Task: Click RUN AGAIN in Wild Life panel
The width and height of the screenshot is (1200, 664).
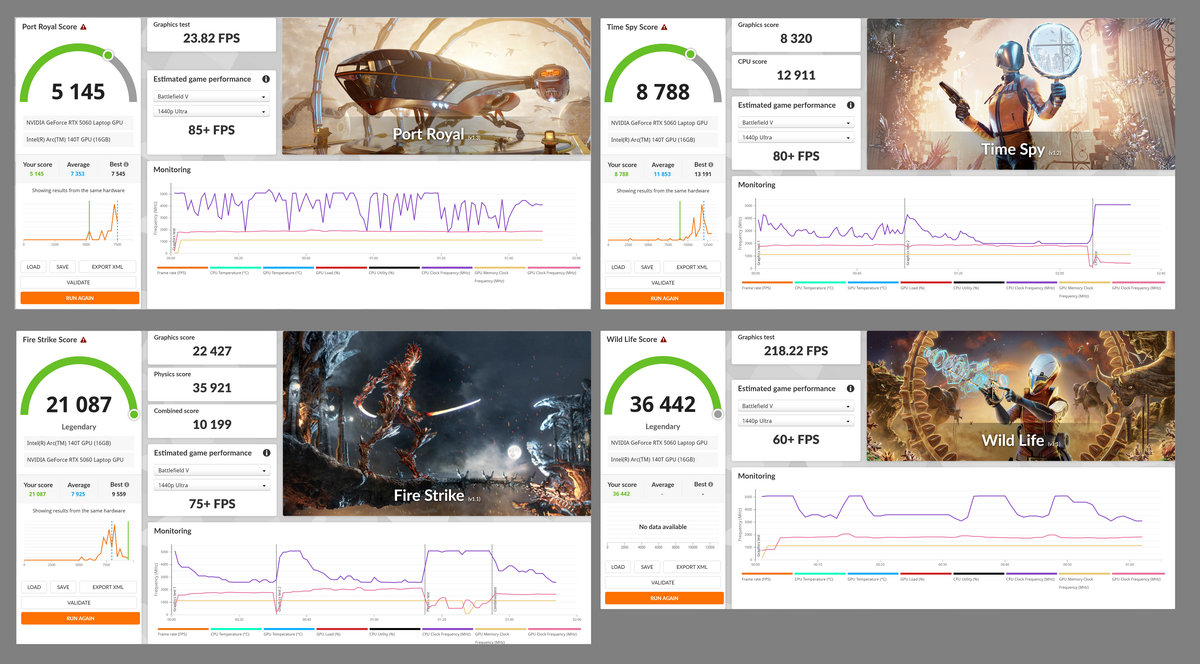Action: click(x=664, y=598)
